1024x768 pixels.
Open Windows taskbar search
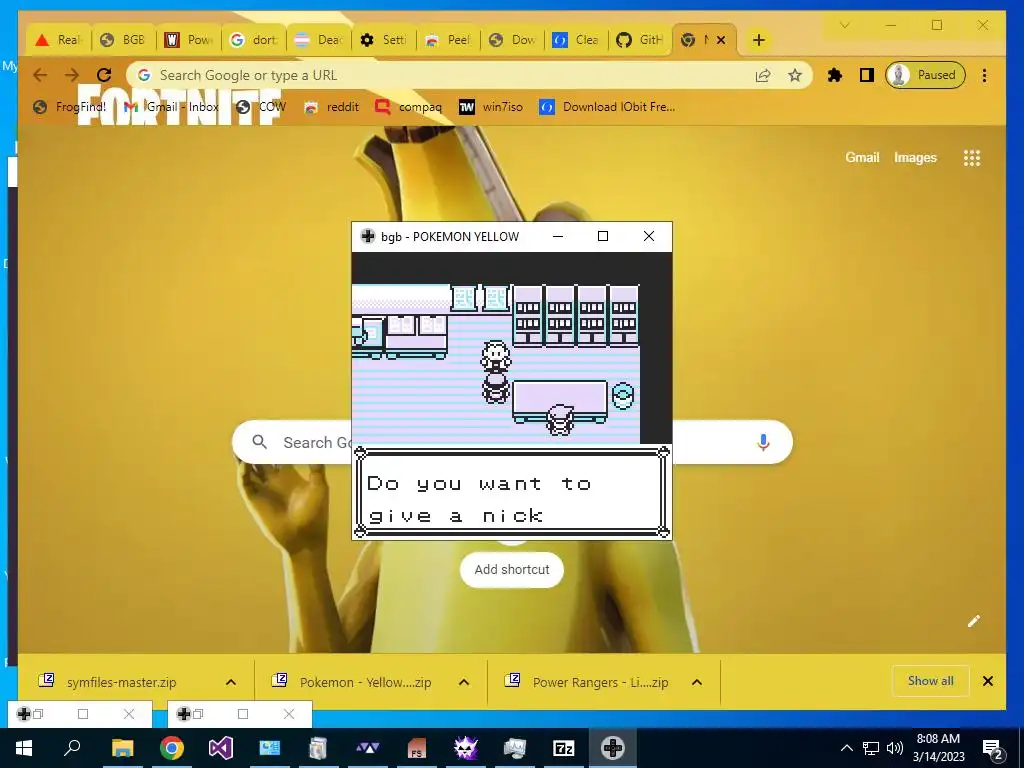[72, 748]
